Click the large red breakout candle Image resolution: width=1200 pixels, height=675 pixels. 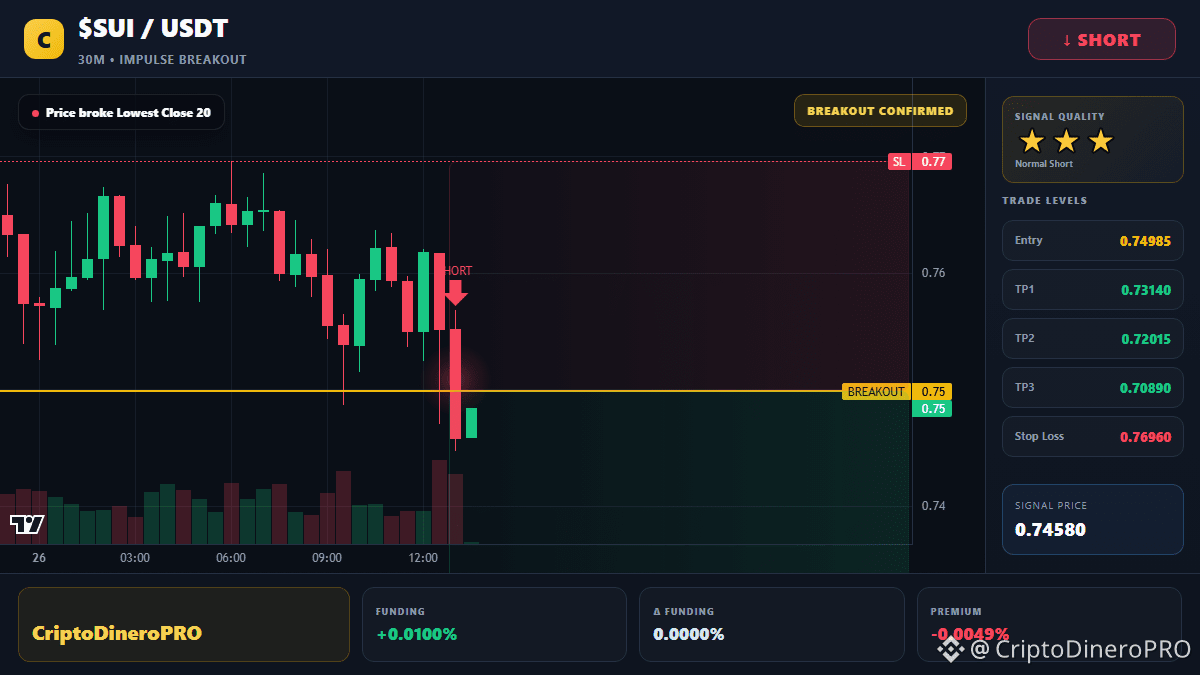click(x=455, y=384)
